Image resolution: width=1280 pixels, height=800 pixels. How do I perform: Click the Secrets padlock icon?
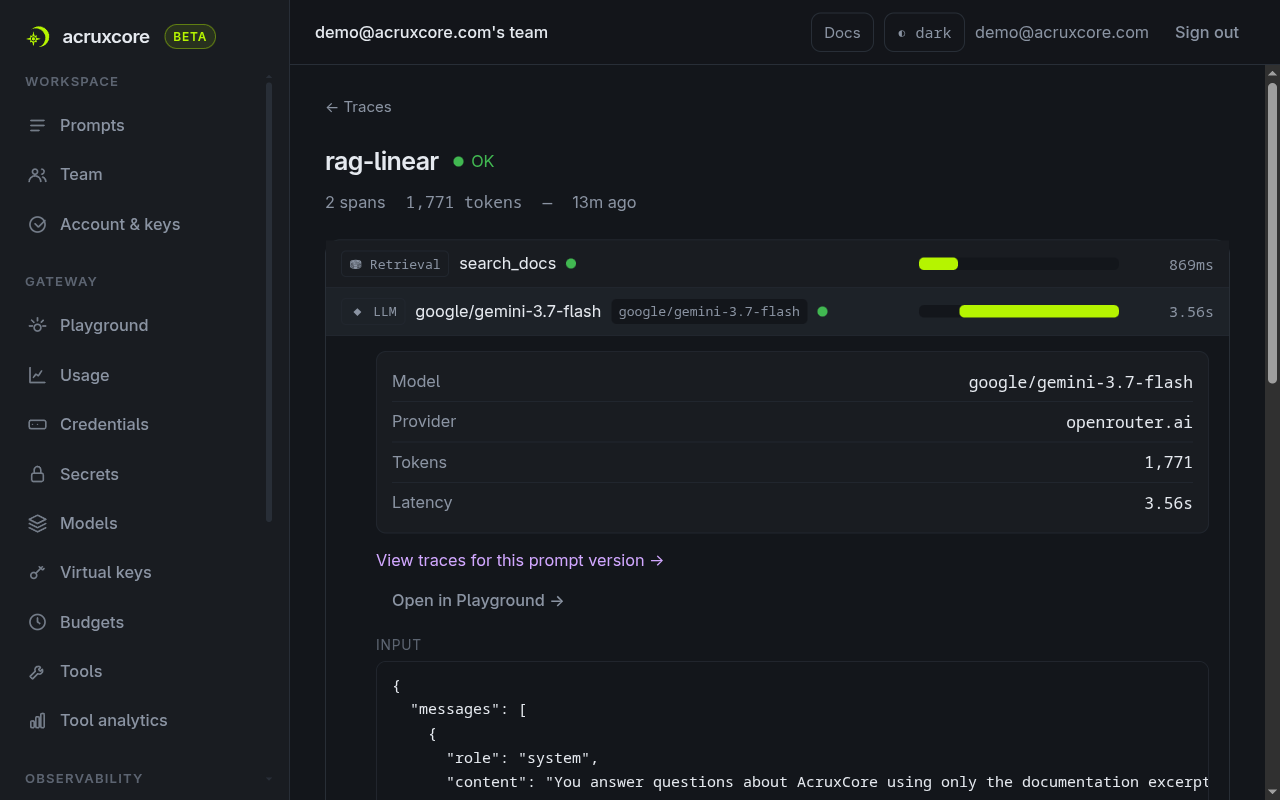coord(37,474)
